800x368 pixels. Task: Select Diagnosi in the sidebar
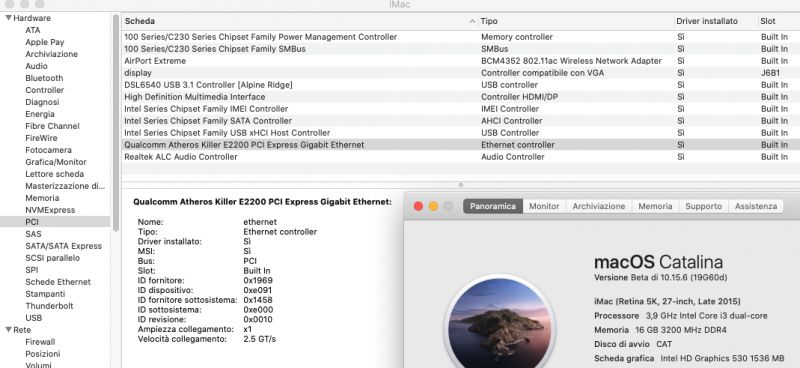[x=42, y=102]
